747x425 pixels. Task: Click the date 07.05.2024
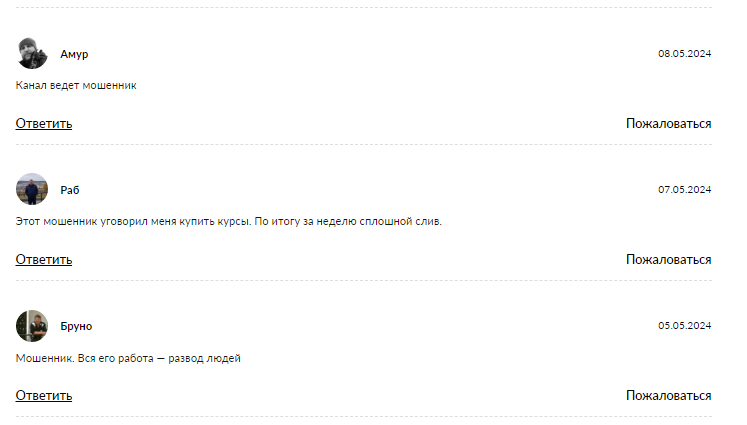(684, 190)
